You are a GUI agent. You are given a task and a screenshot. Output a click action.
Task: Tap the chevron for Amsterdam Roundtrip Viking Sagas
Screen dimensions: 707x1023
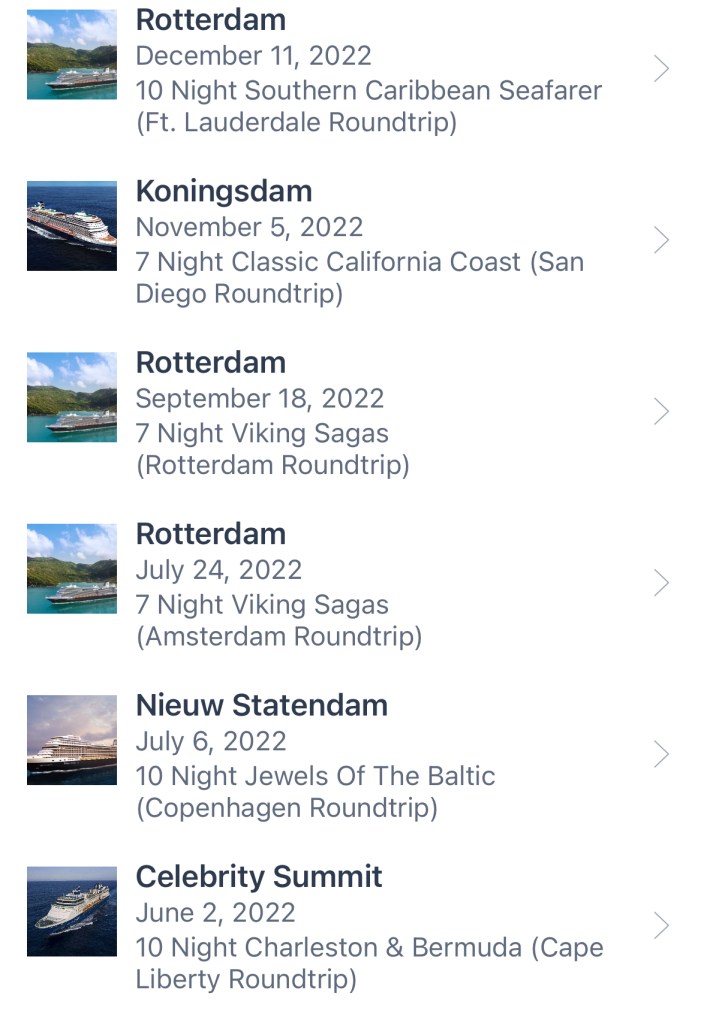click(x=661, y=583)
